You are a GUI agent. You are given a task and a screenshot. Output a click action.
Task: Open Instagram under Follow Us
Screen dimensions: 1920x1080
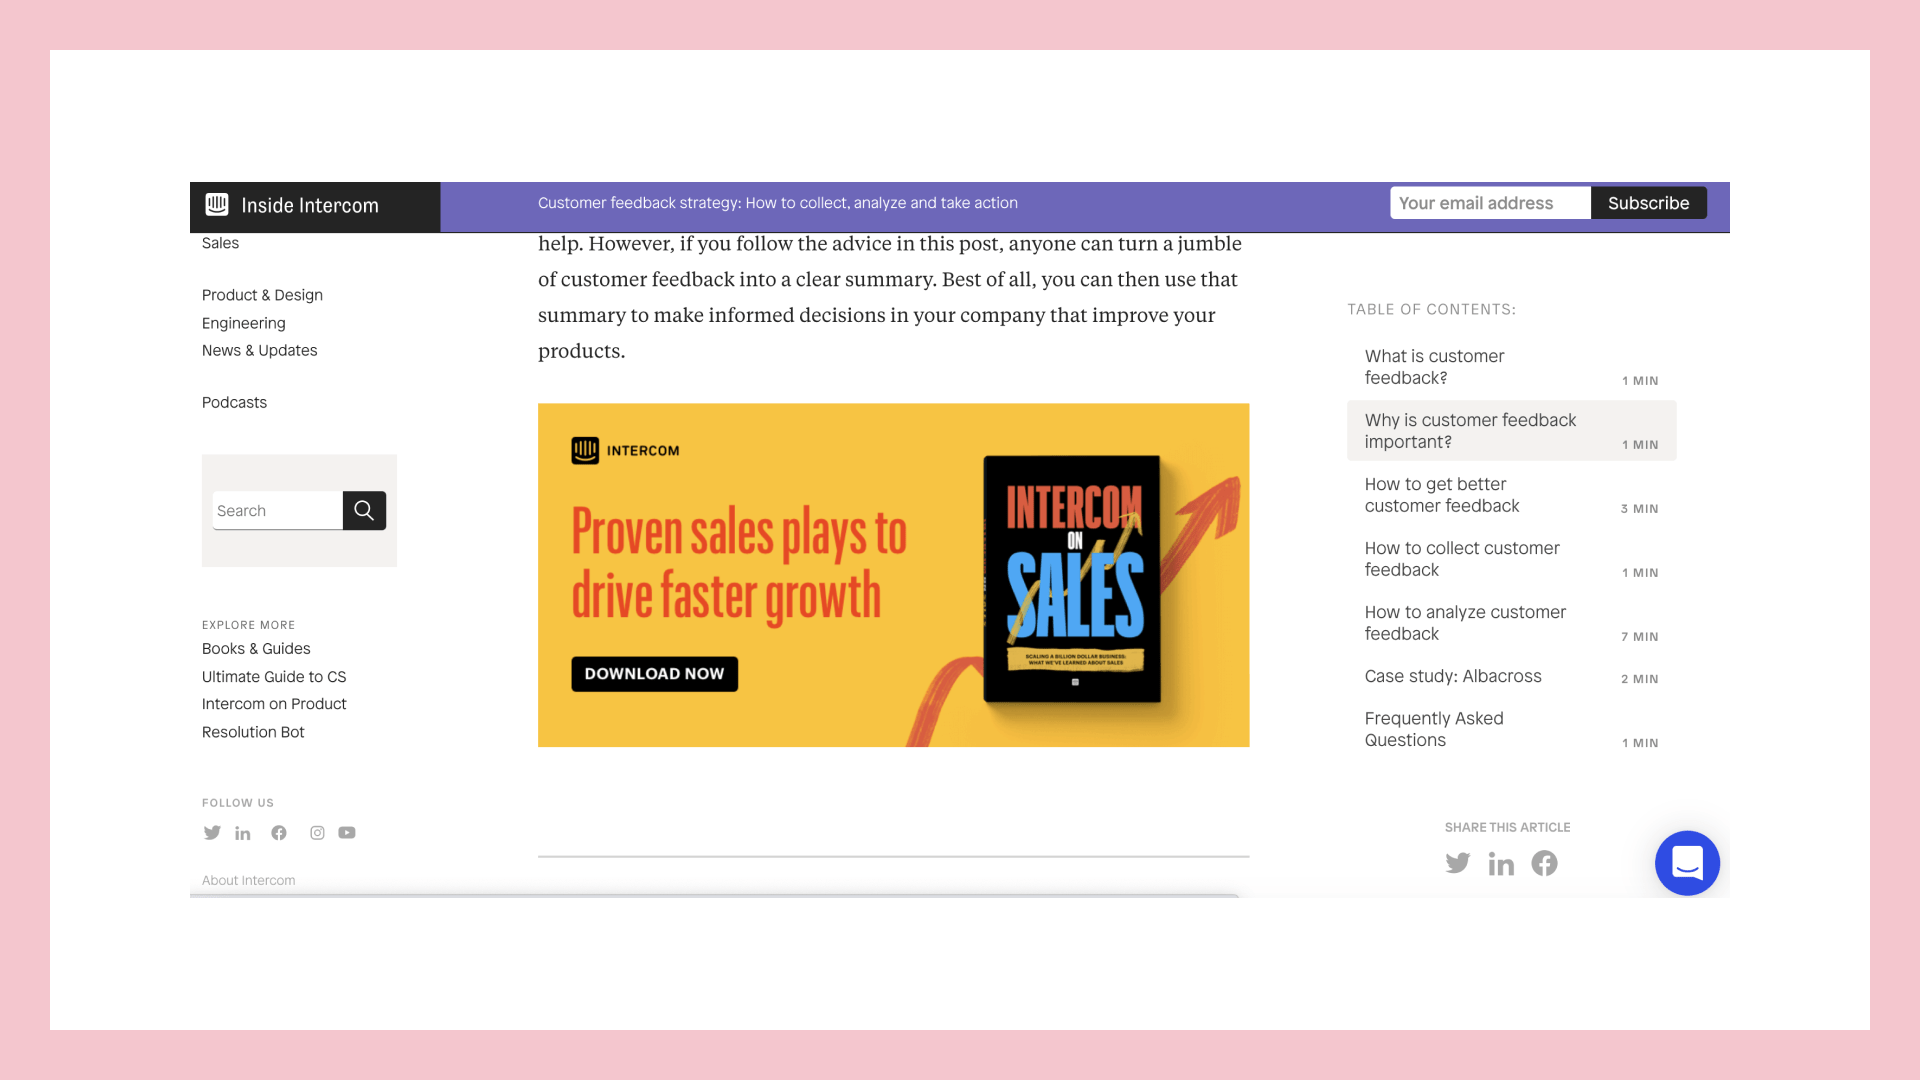317,833
